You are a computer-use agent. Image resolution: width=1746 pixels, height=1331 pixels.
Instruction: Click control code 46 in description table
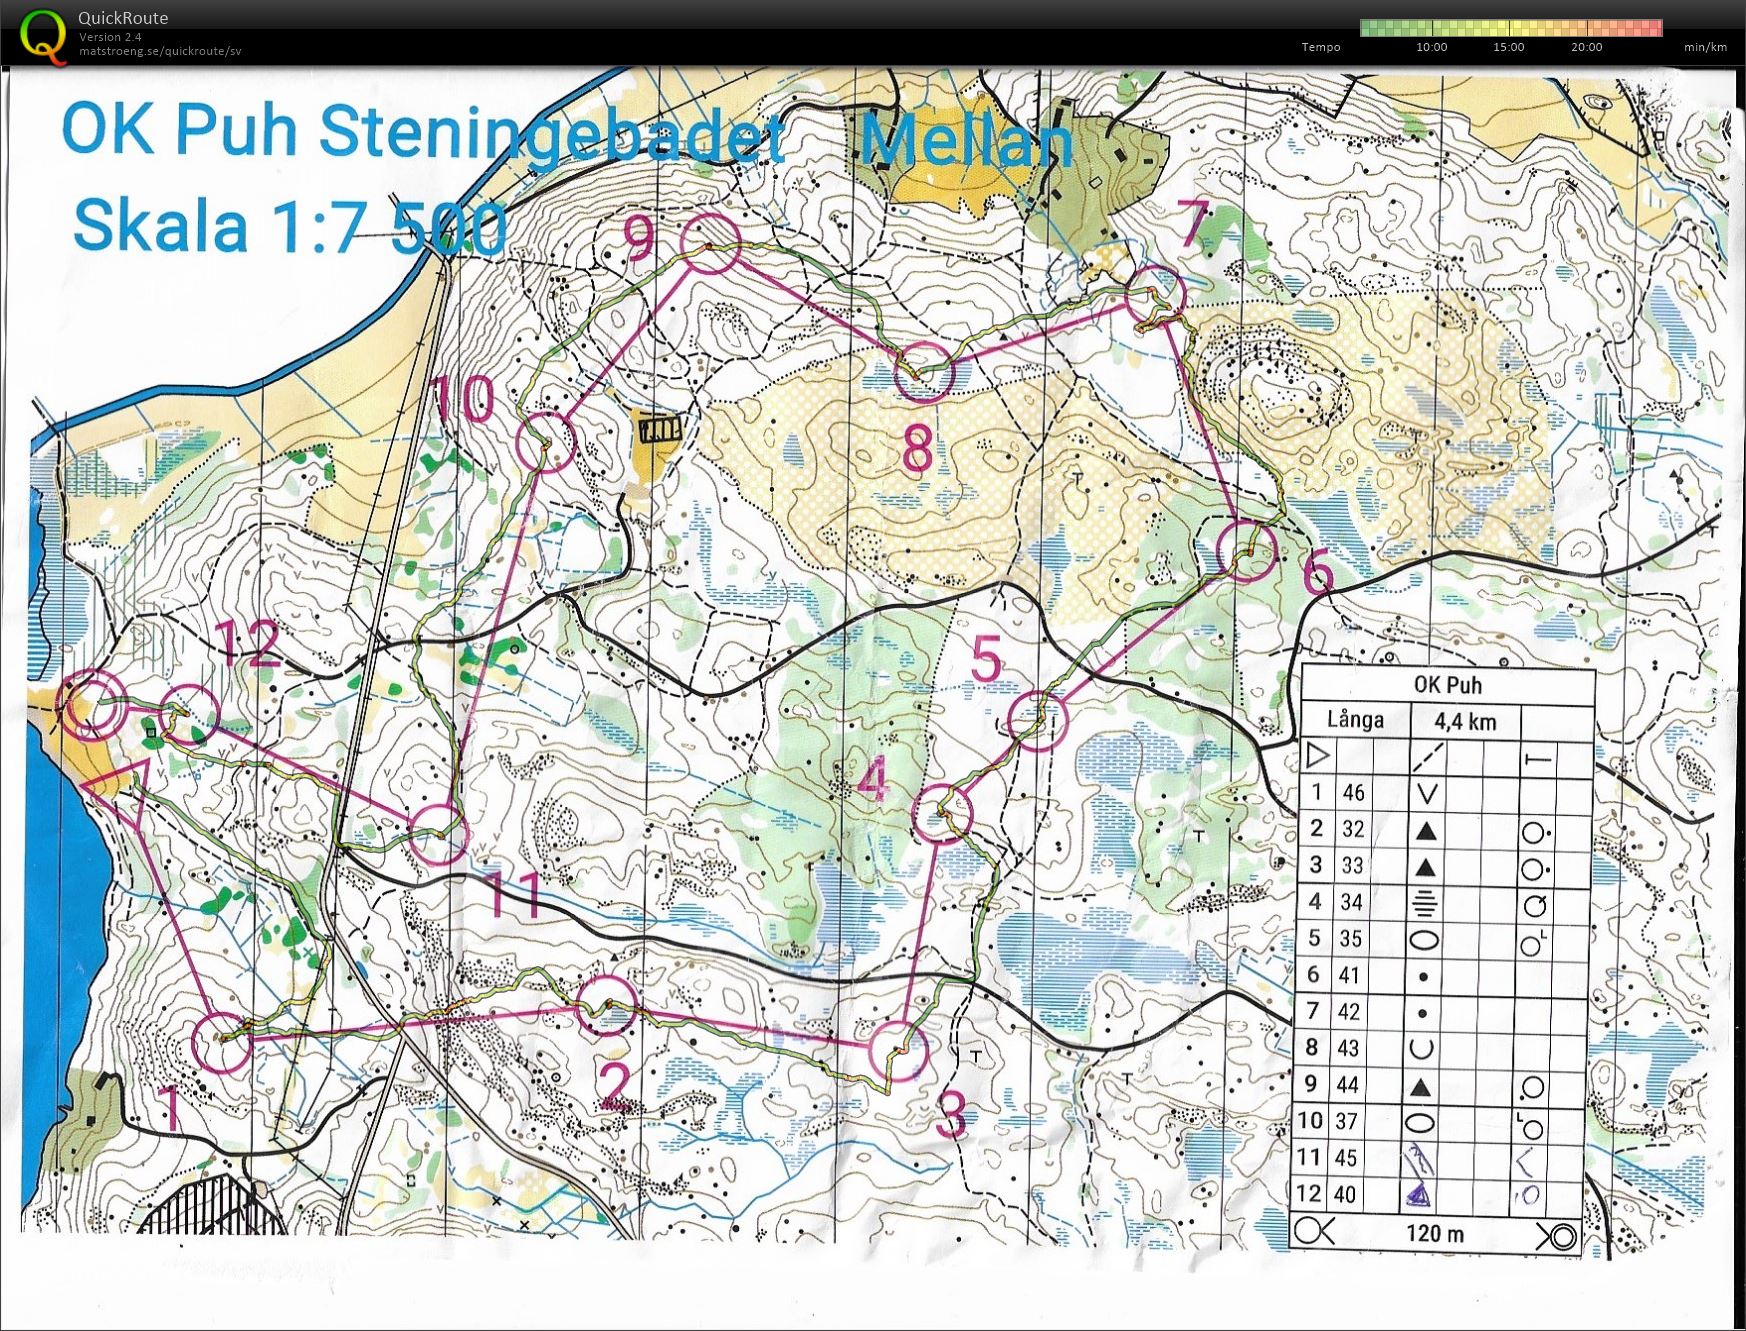point(1353,793)
